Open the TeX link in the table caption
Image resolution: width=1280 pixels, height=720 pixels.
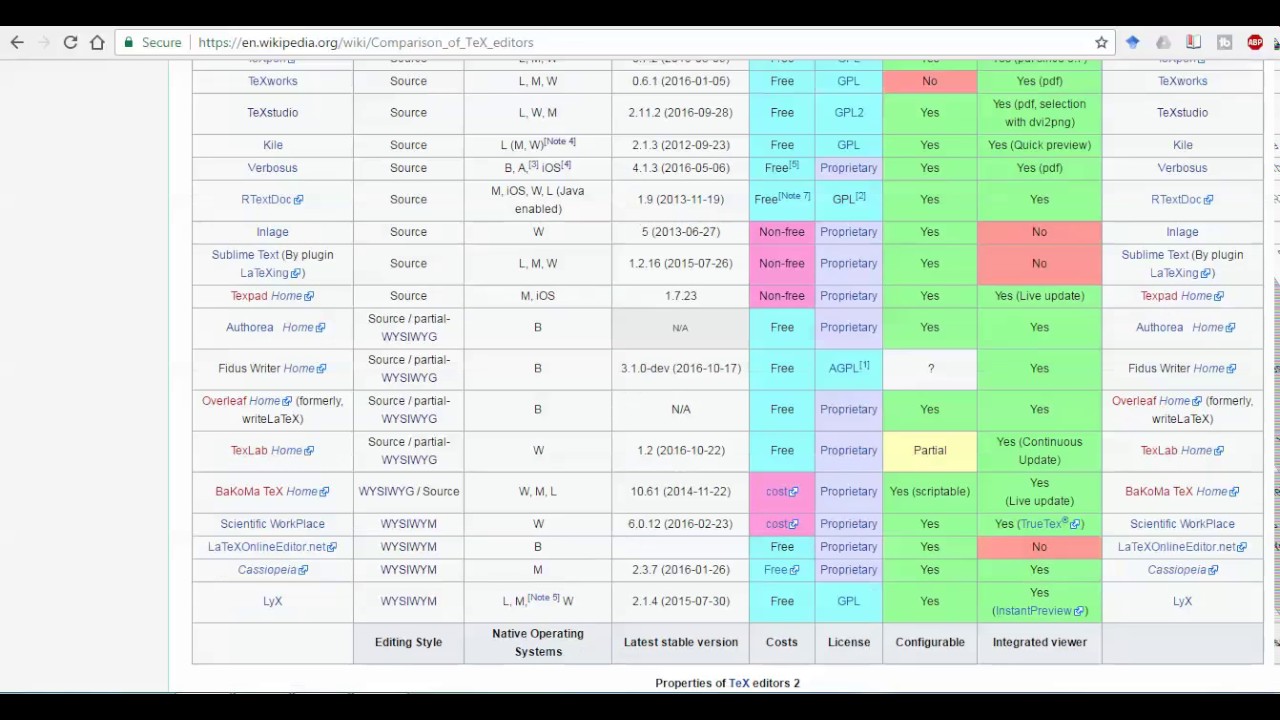tap(739, 683)
